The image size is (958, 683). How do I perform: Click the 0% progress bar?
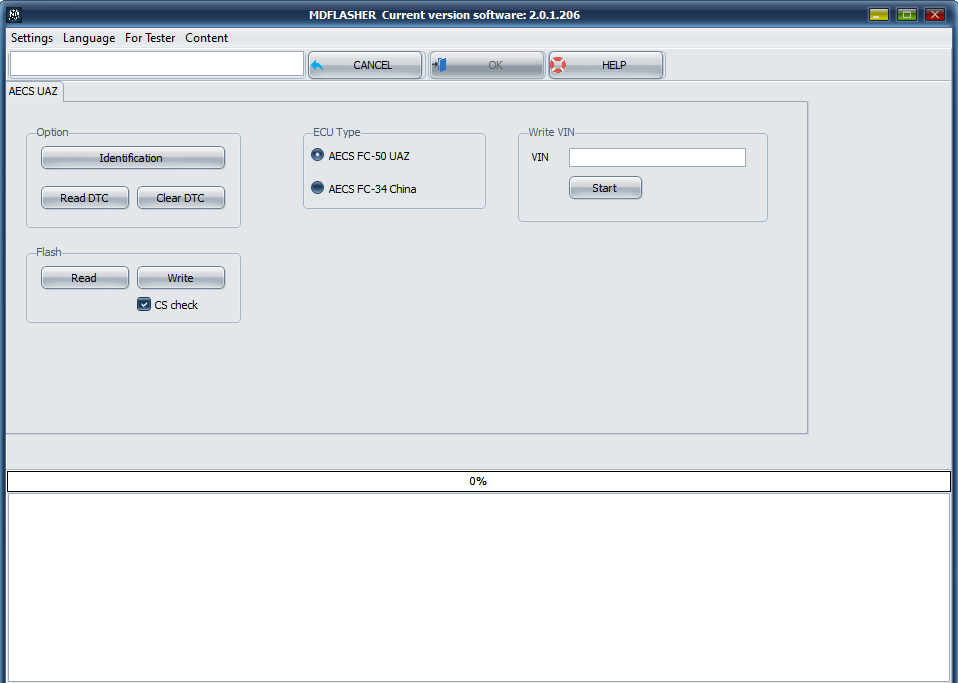point(478,481)
